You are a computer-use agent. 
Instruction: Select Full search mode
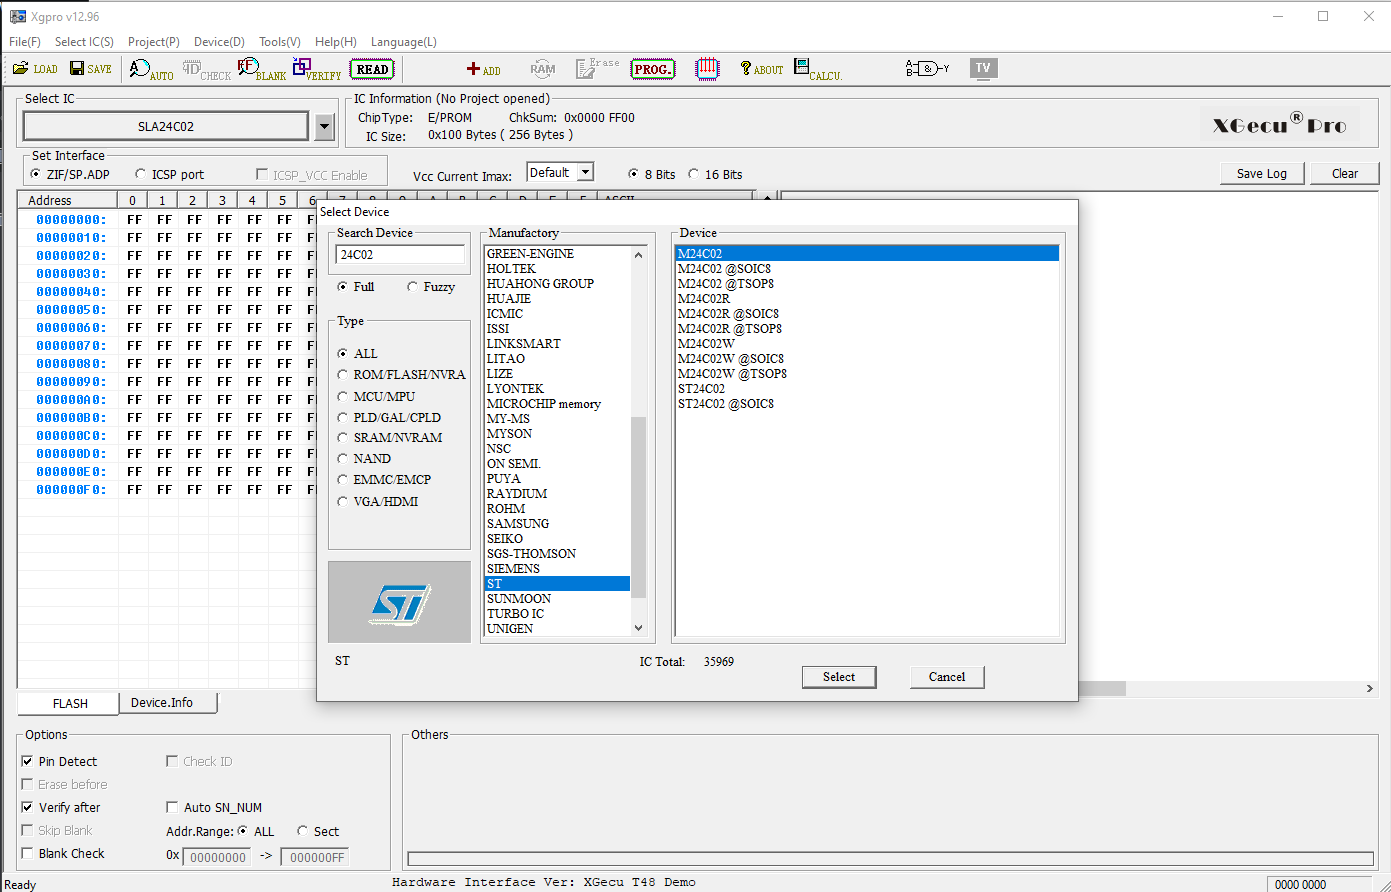pos(356,287)
